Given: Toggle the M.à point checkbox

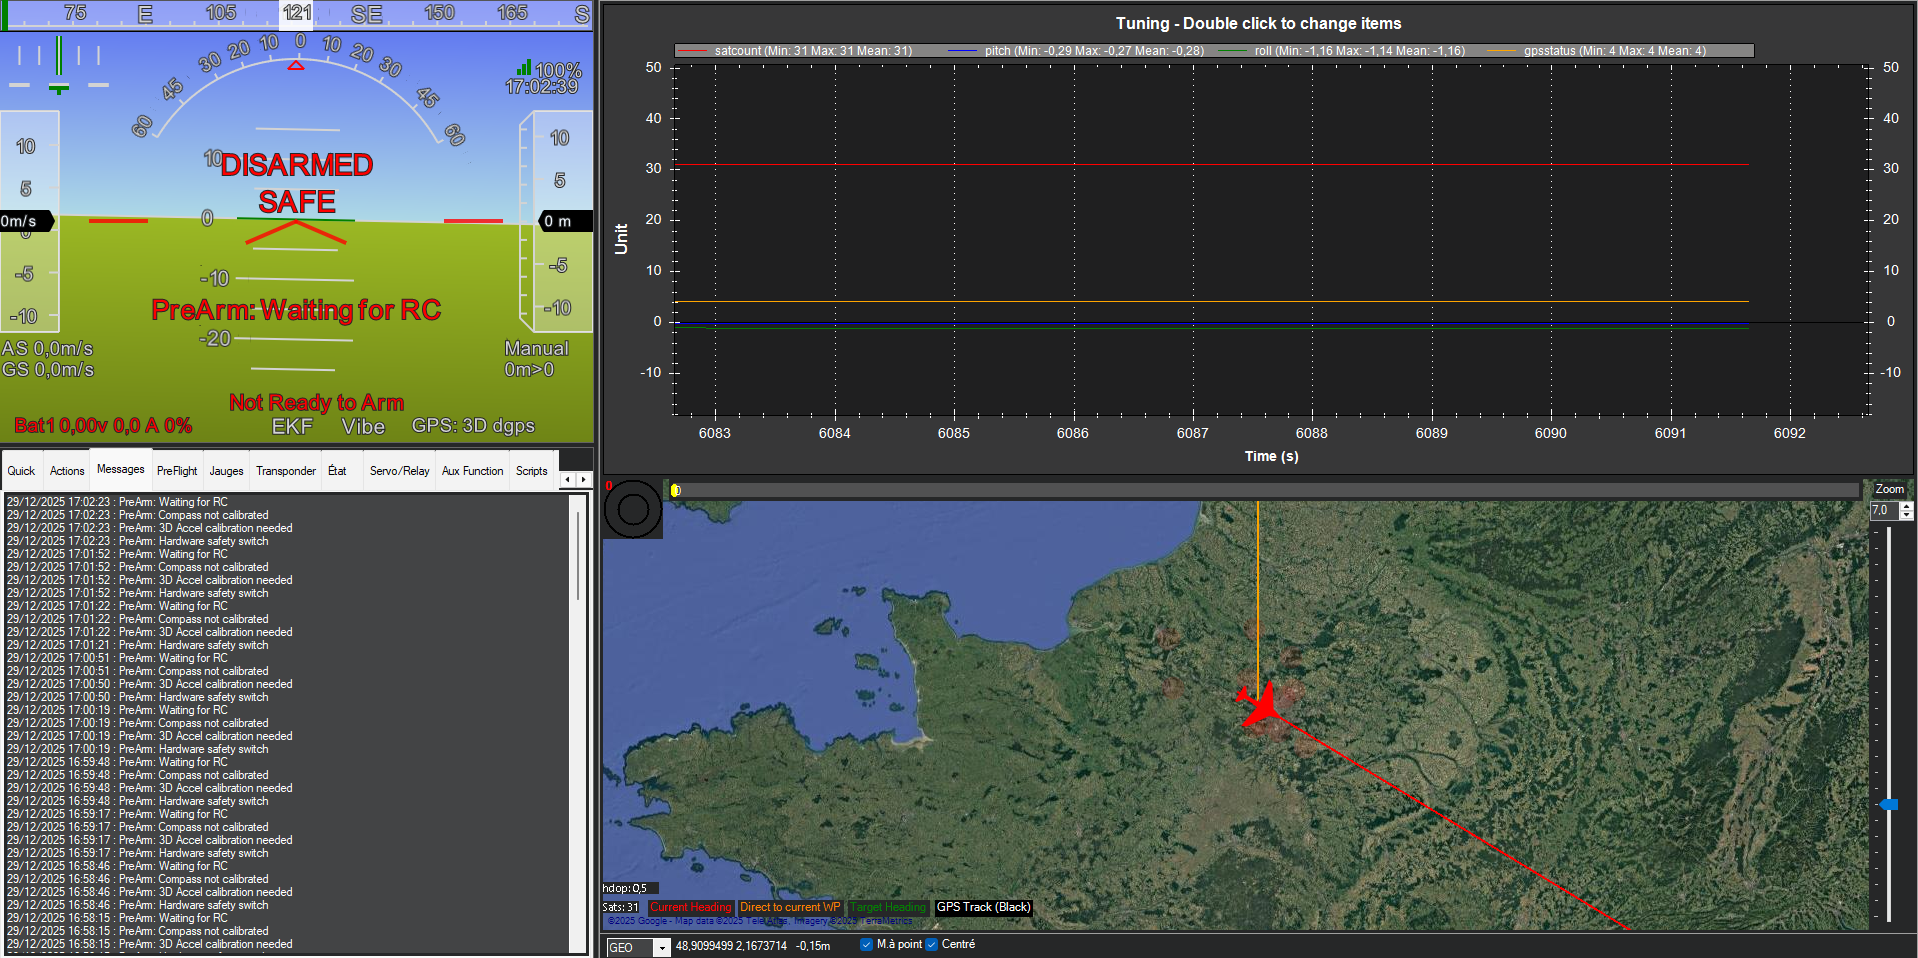Looking at the screenshot, I should pos(866,944).
